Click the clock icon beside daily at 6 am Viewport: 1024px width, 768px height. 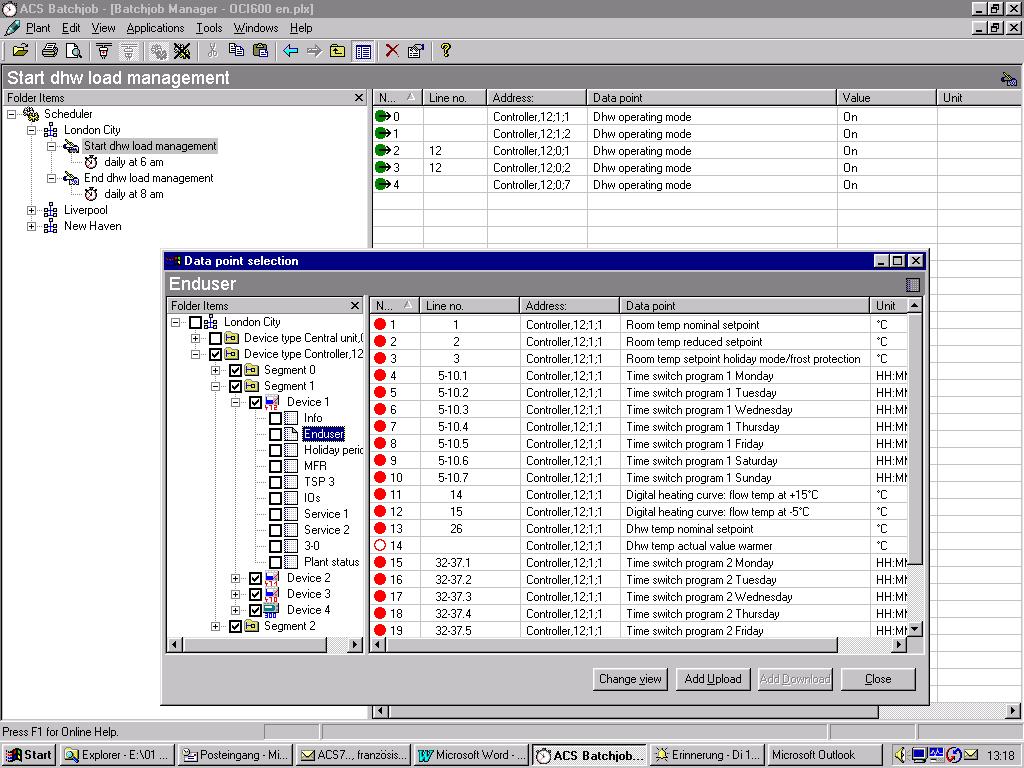click(x=91, y=162)
